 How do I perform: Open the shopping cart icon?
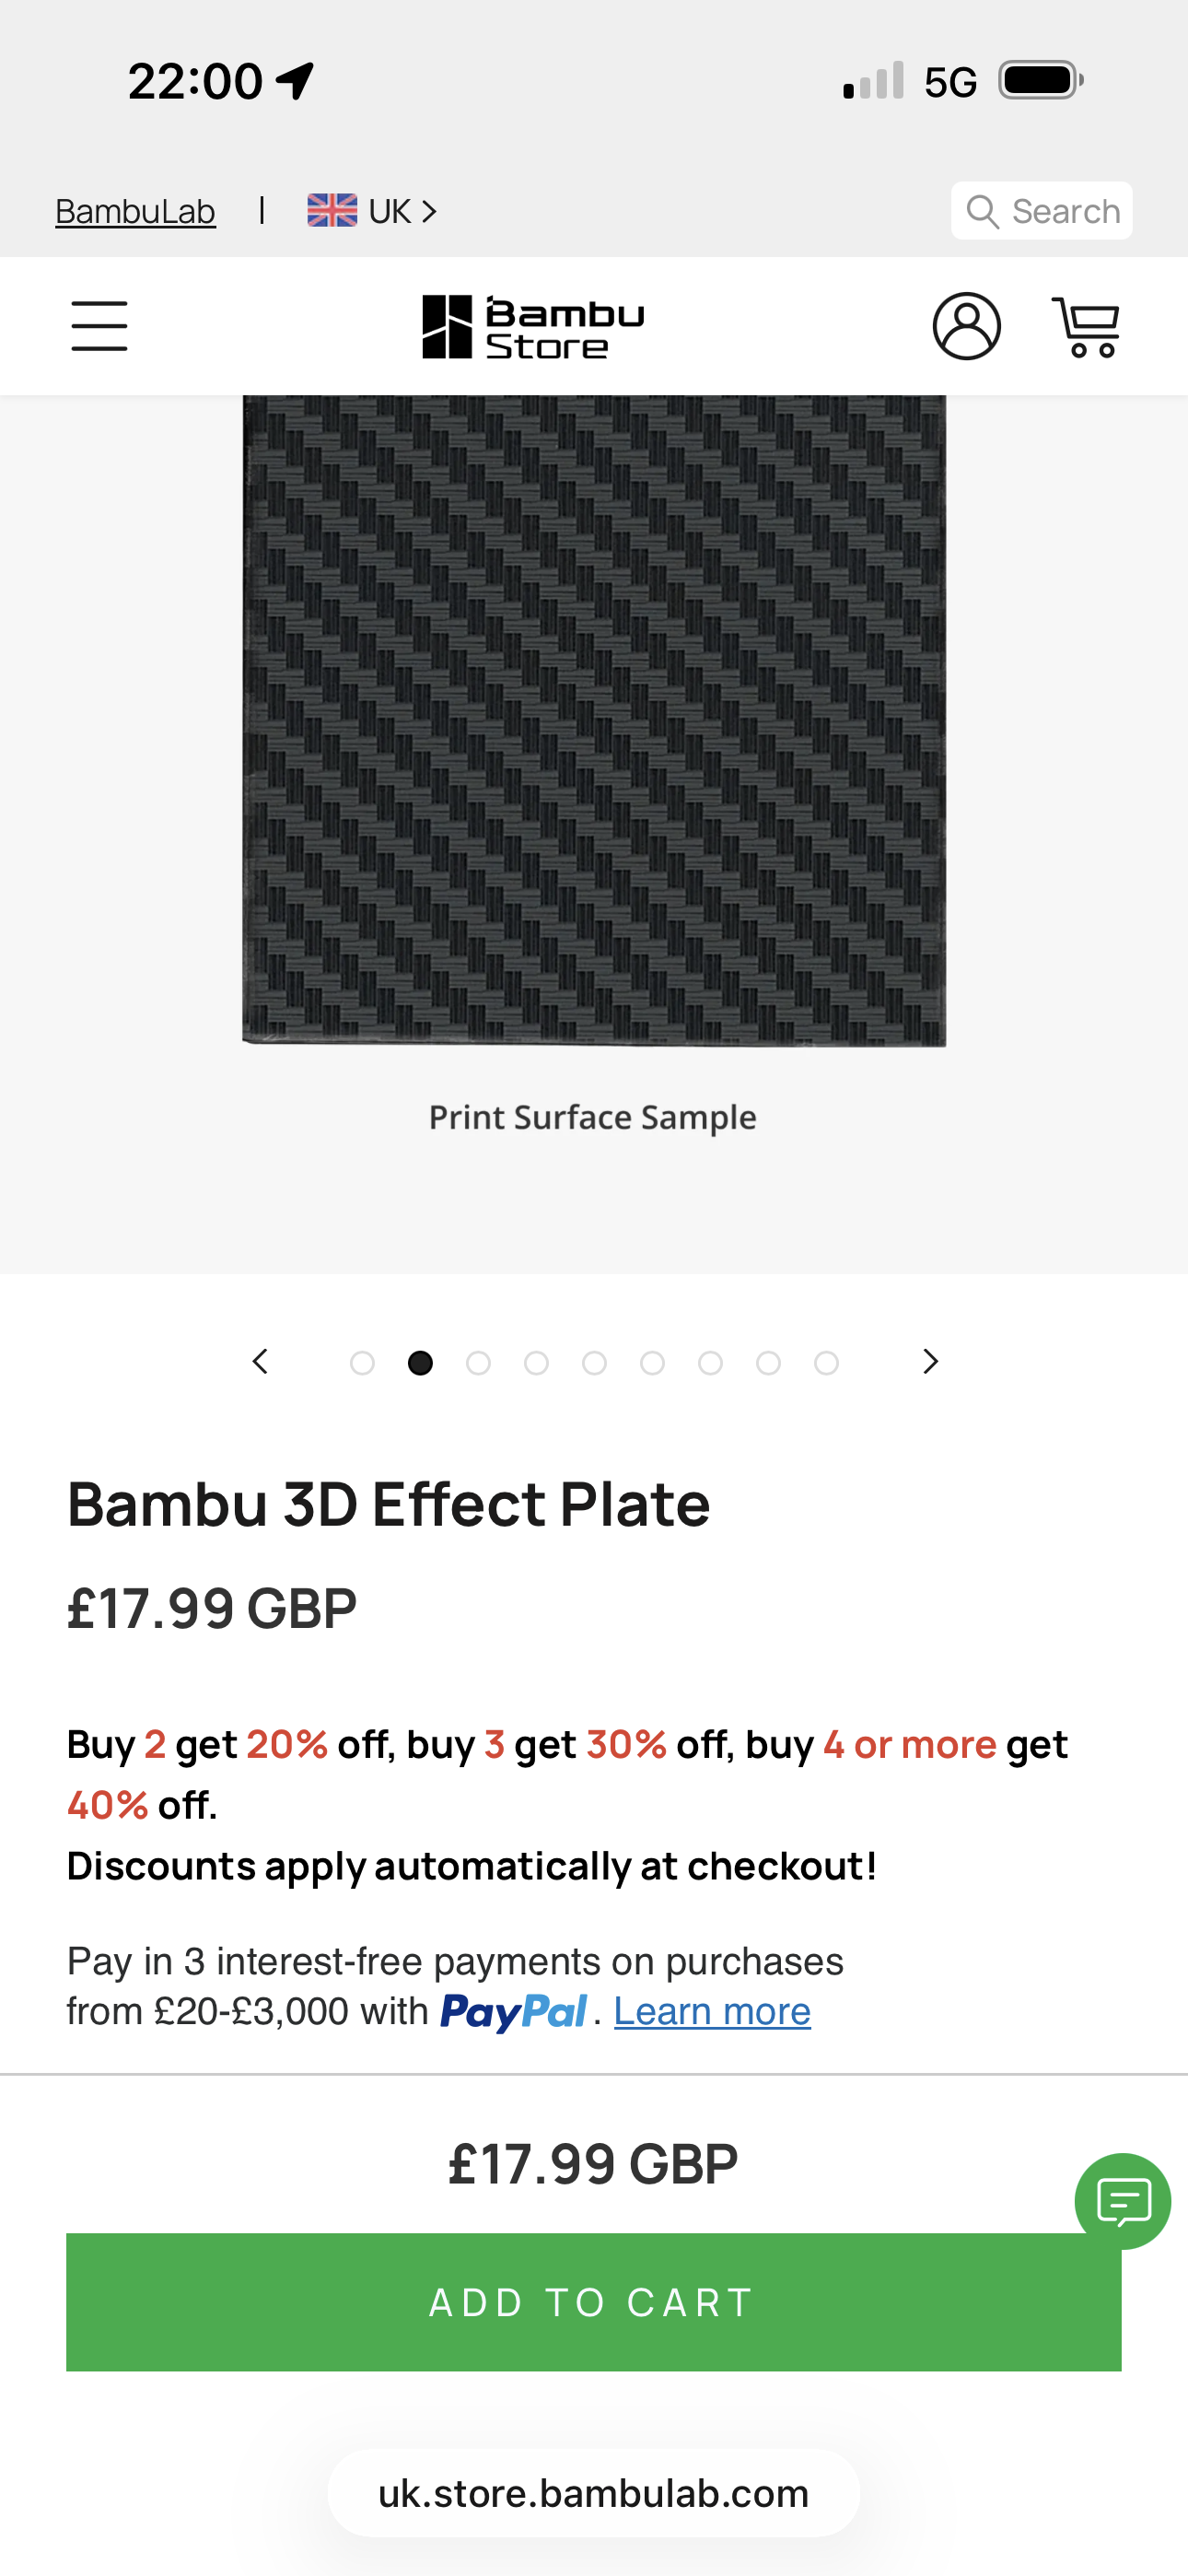[x=1086, y=326]
